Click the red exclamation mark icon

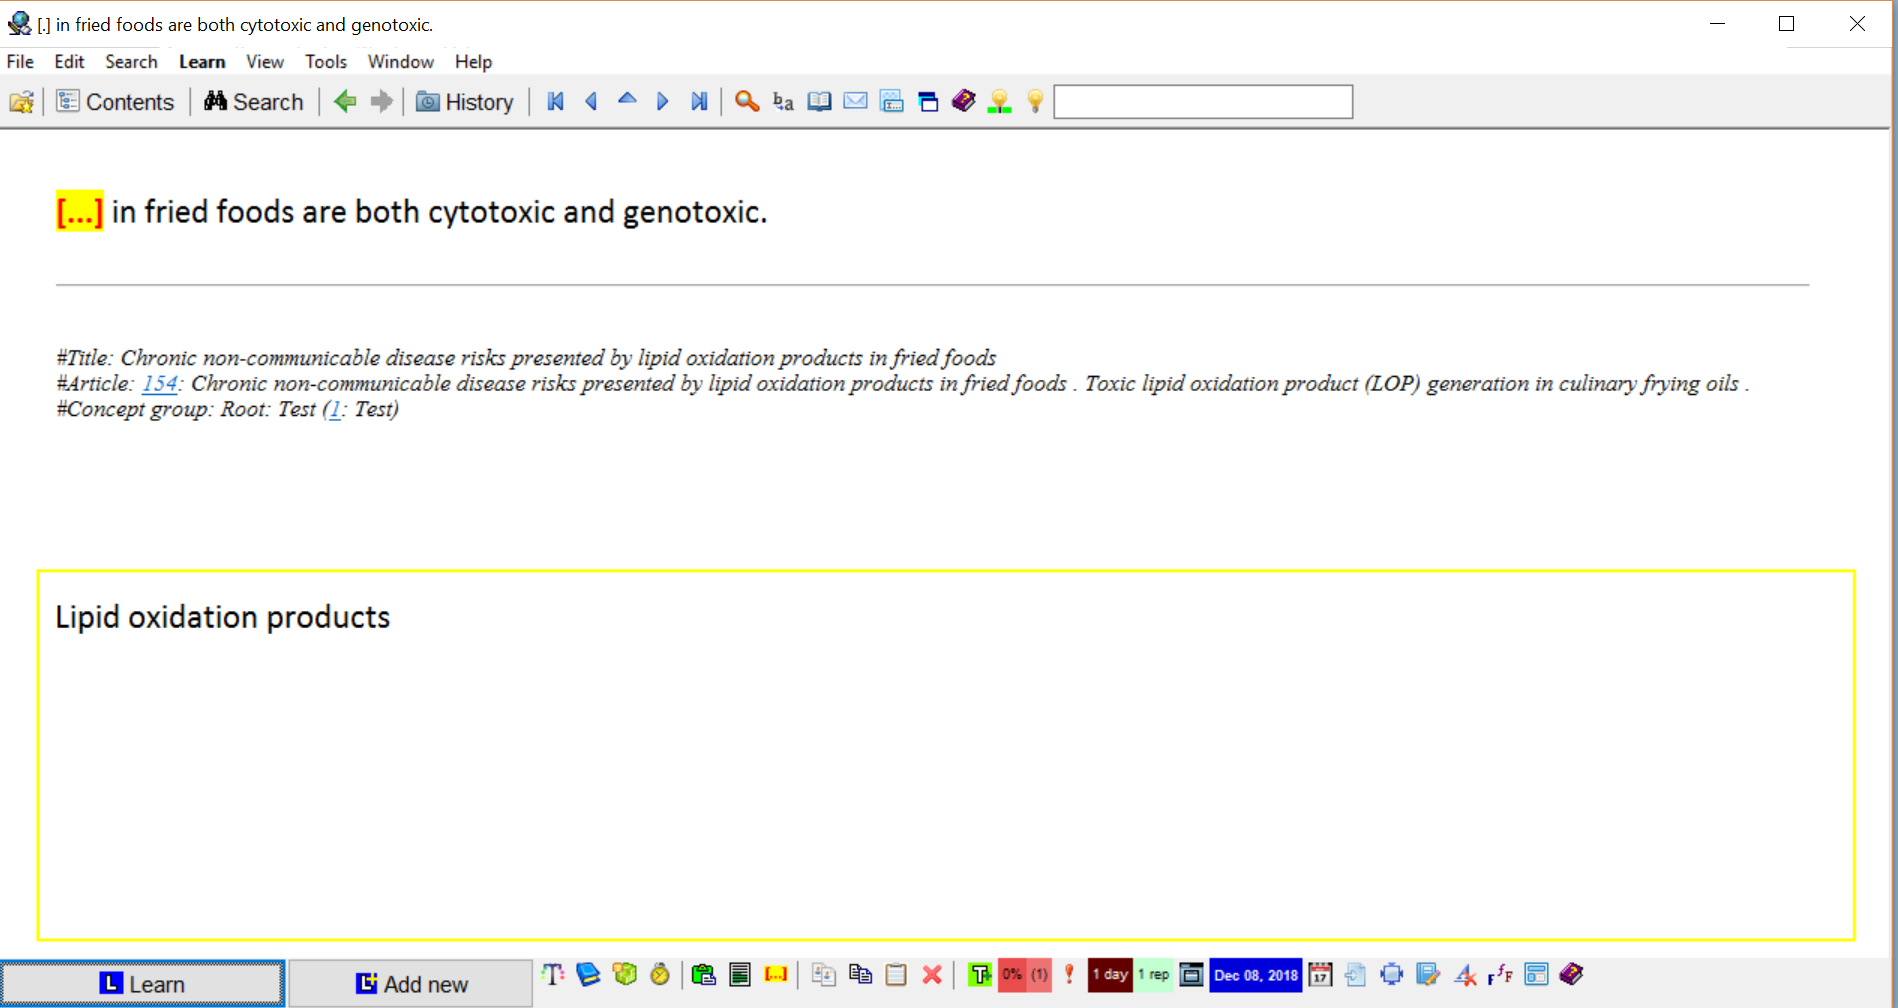(1069, 974)
